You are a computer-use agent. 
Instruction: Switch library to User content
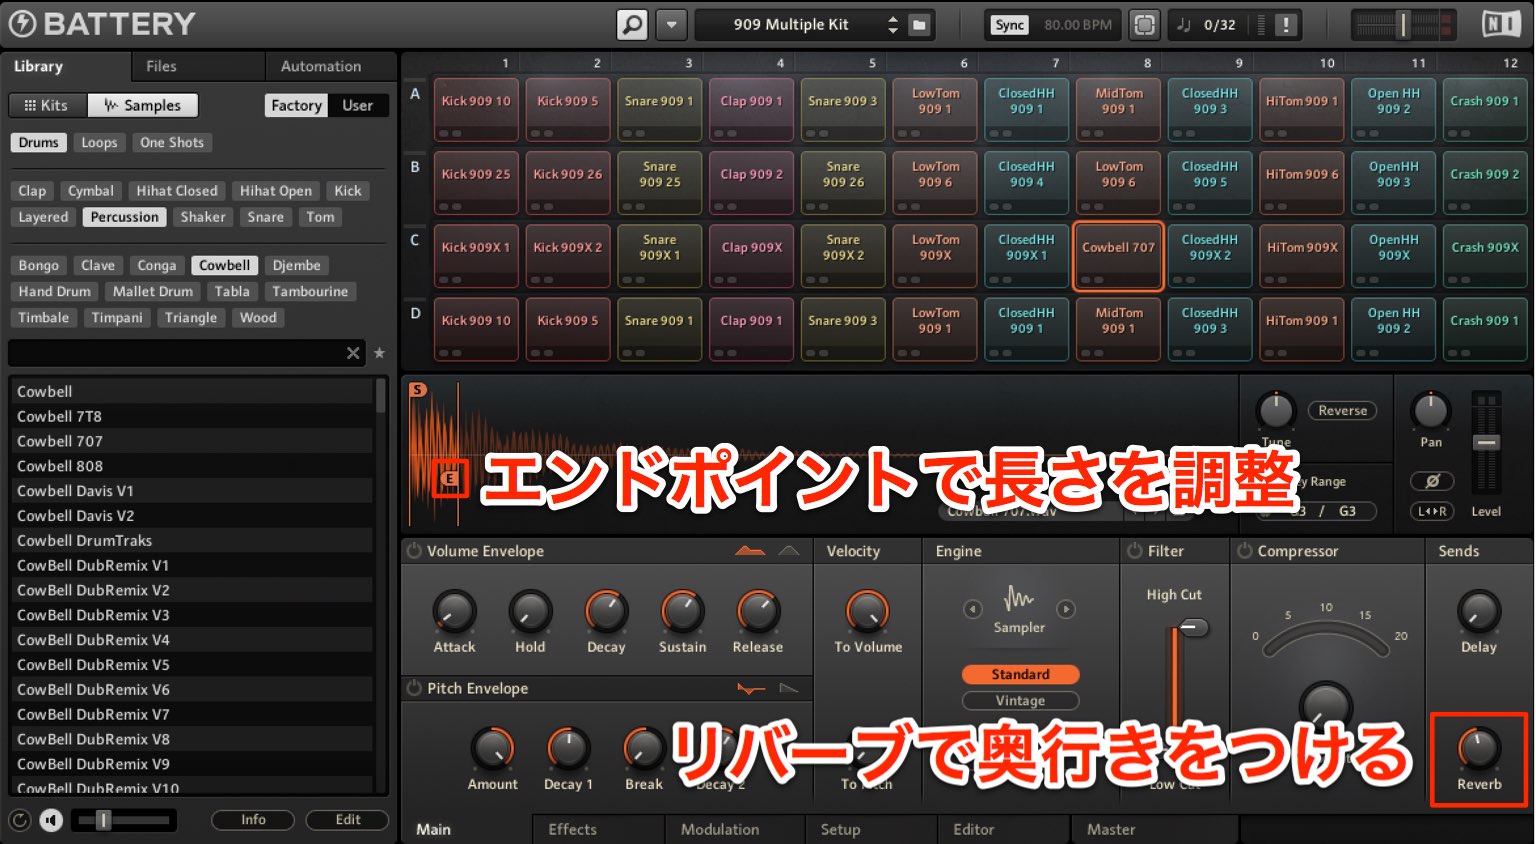click(358, 105)
